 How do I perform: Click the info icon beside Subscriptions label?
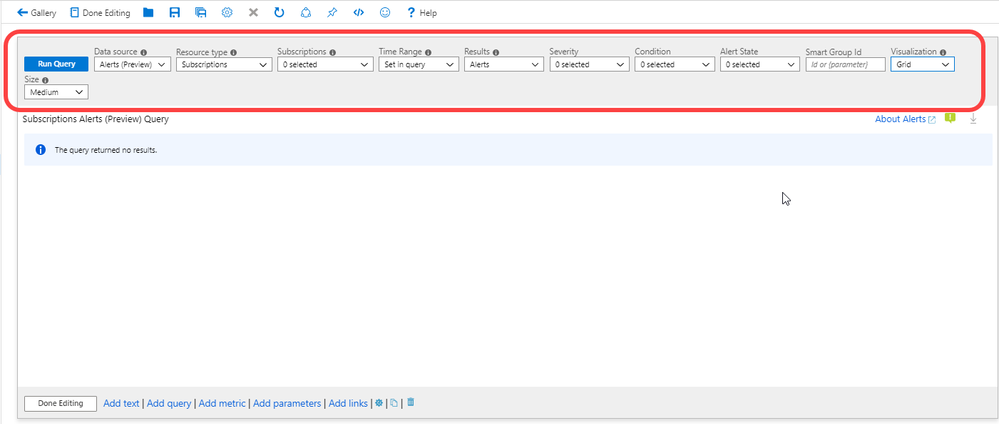point(333,52)
